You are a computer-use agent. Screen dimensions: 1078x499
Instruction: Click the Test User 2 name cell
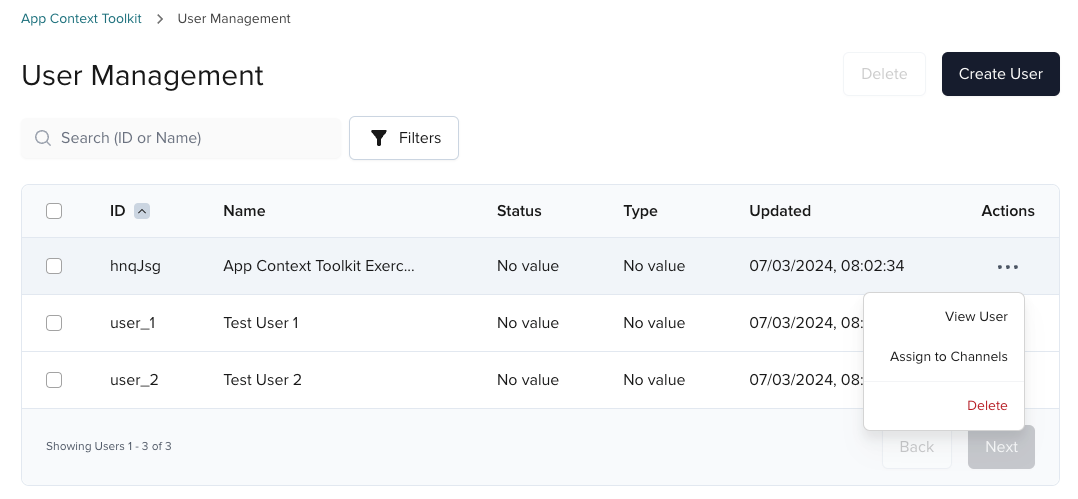coord(263,380)
